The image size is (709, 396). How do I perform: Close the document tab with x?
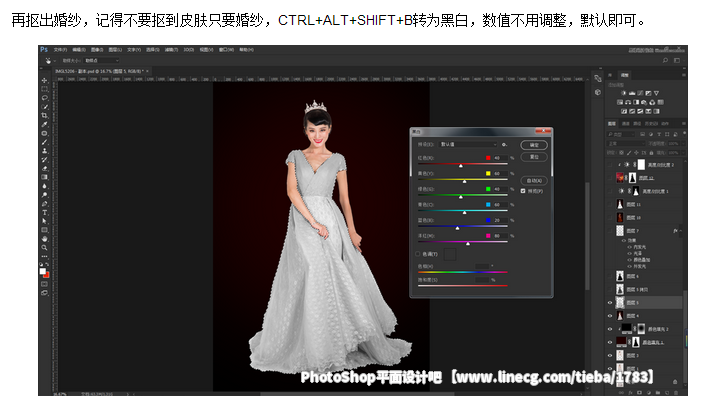coord(147,71)
